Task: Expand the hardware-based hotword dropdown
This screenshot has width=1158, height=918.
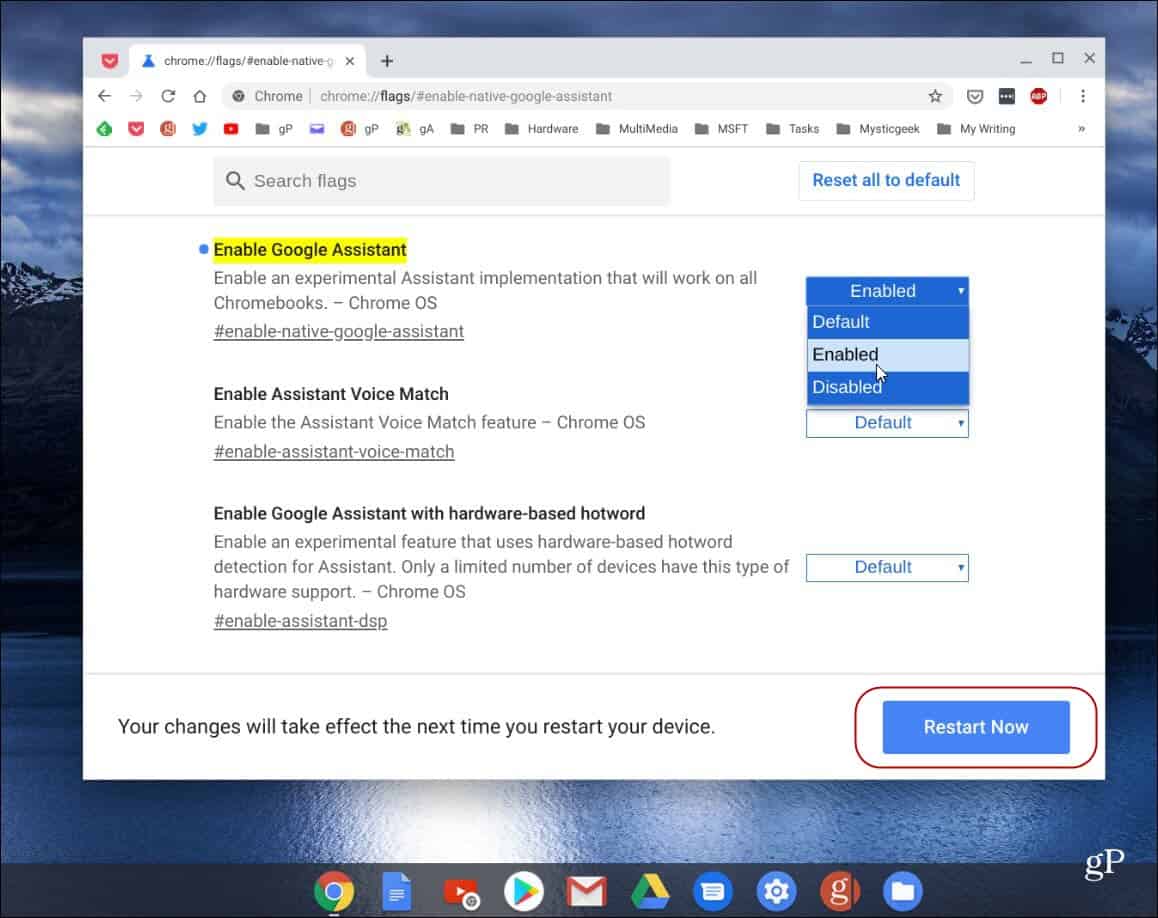Action: [887, 567]
